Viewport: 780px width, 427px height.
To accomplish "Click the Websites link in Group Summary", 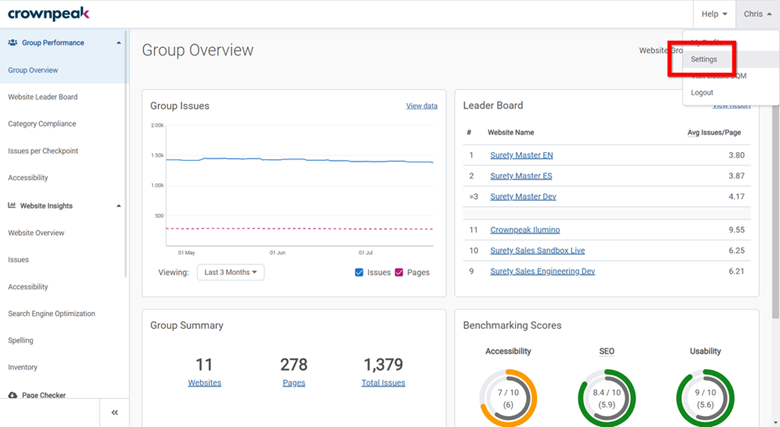I will pyautogui.click(x=204, y=383).
